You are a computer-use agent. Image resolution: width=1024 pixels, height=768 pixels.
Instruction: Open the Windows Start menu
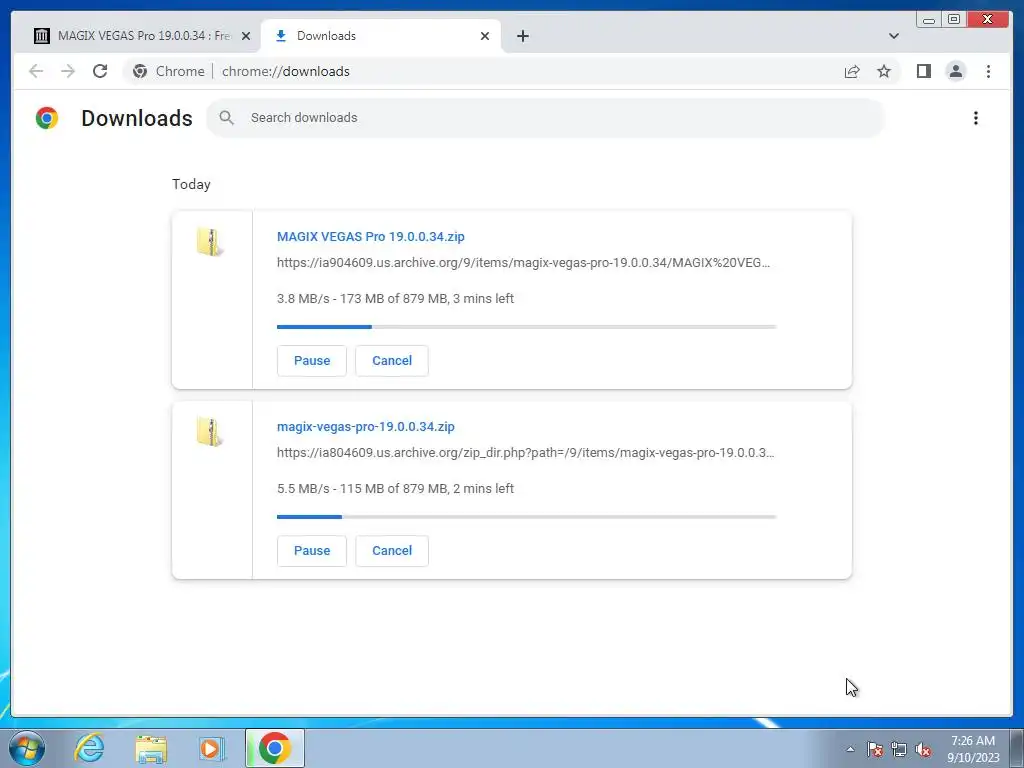[27, 748]
